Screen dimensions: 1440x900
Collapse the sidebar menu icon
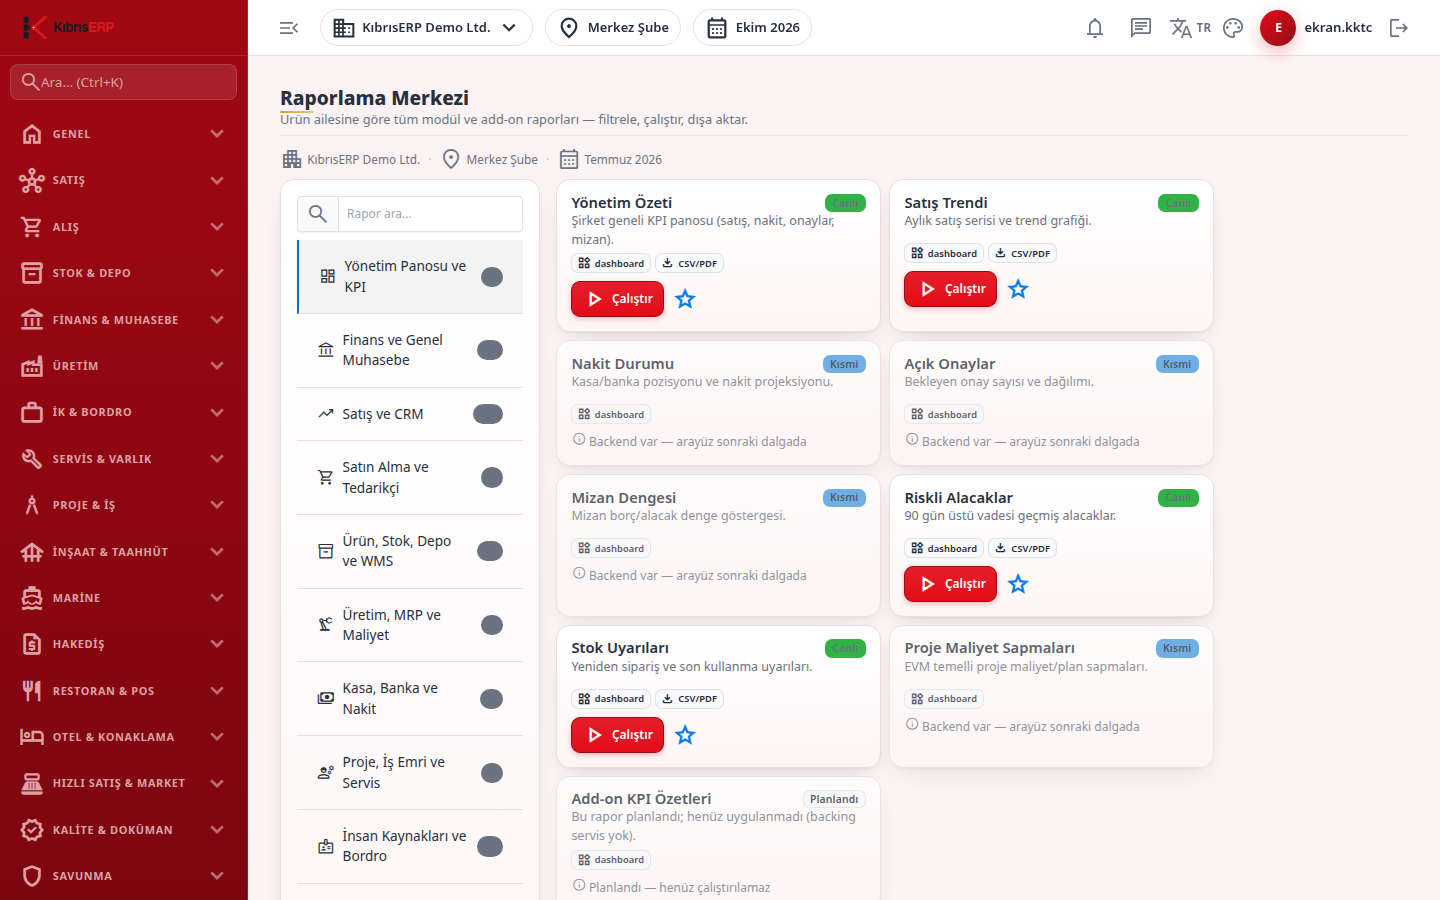[x=289, y=28]
